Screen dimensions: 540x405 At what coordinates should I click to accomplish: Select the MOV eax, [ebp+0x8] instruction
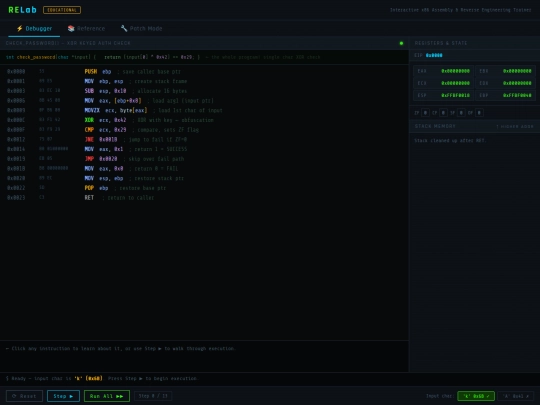(204, 101)
